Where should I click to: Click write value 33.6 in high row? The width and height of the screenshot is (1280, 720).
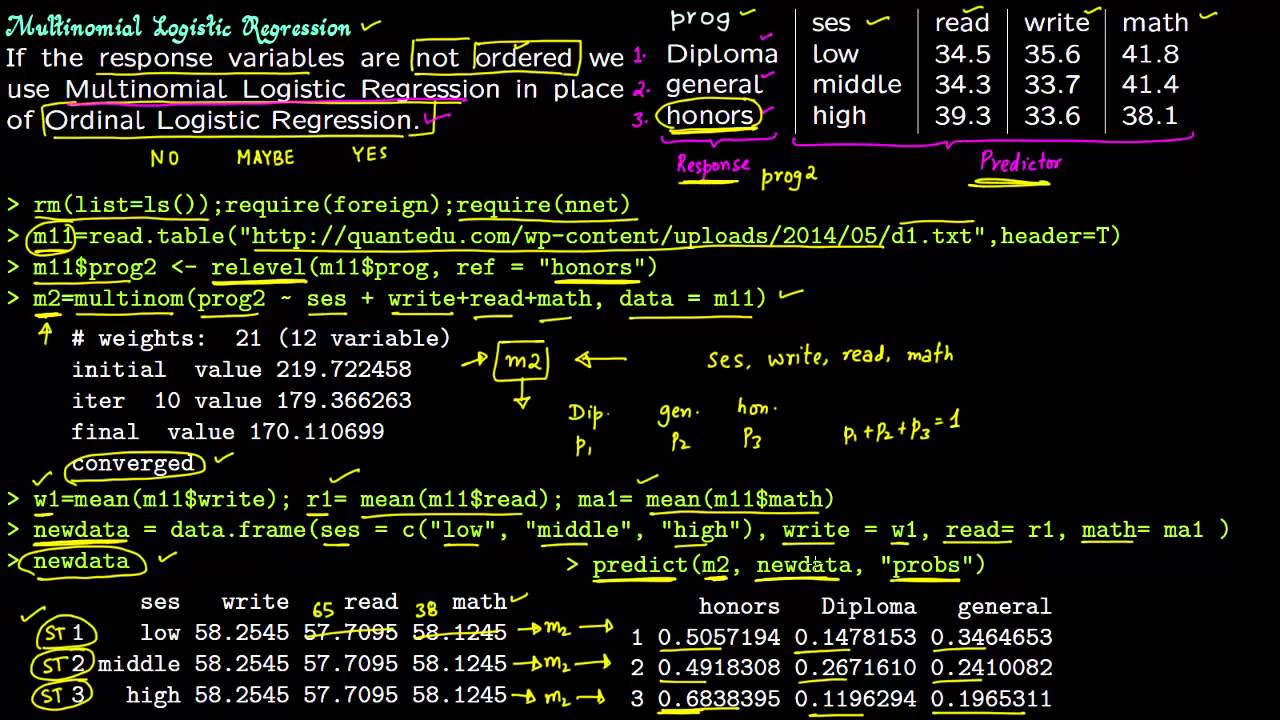[1052, 116]
